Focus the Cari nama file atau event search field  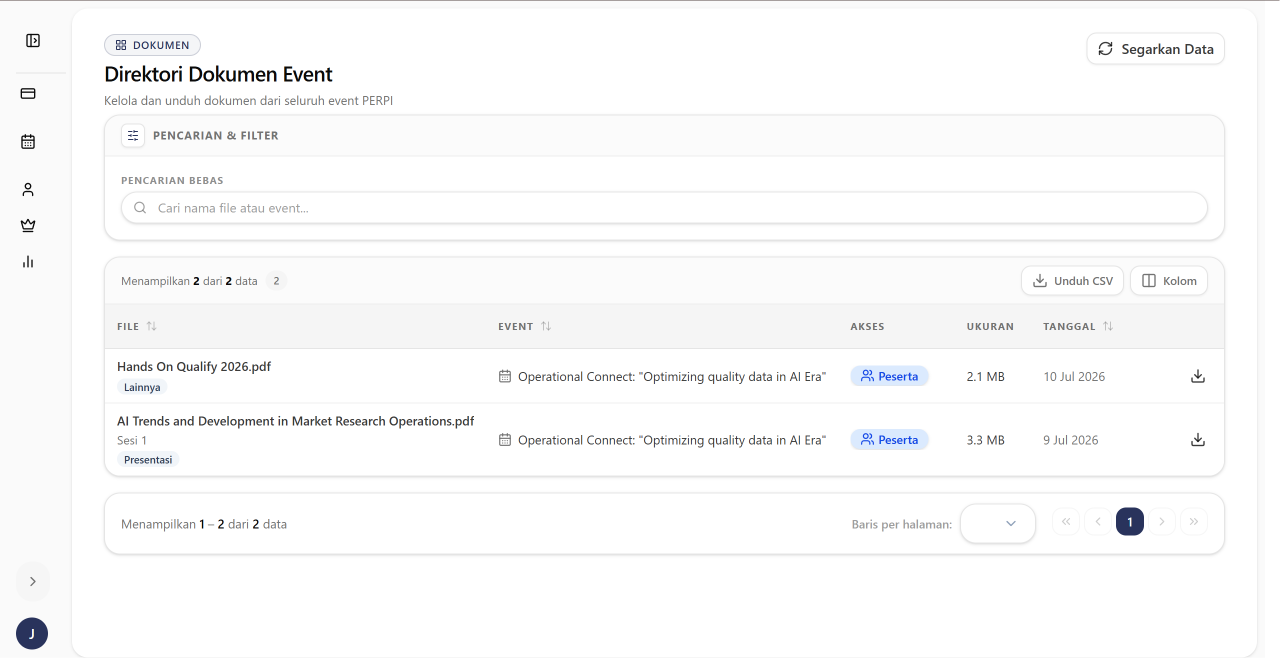[664, 208]
